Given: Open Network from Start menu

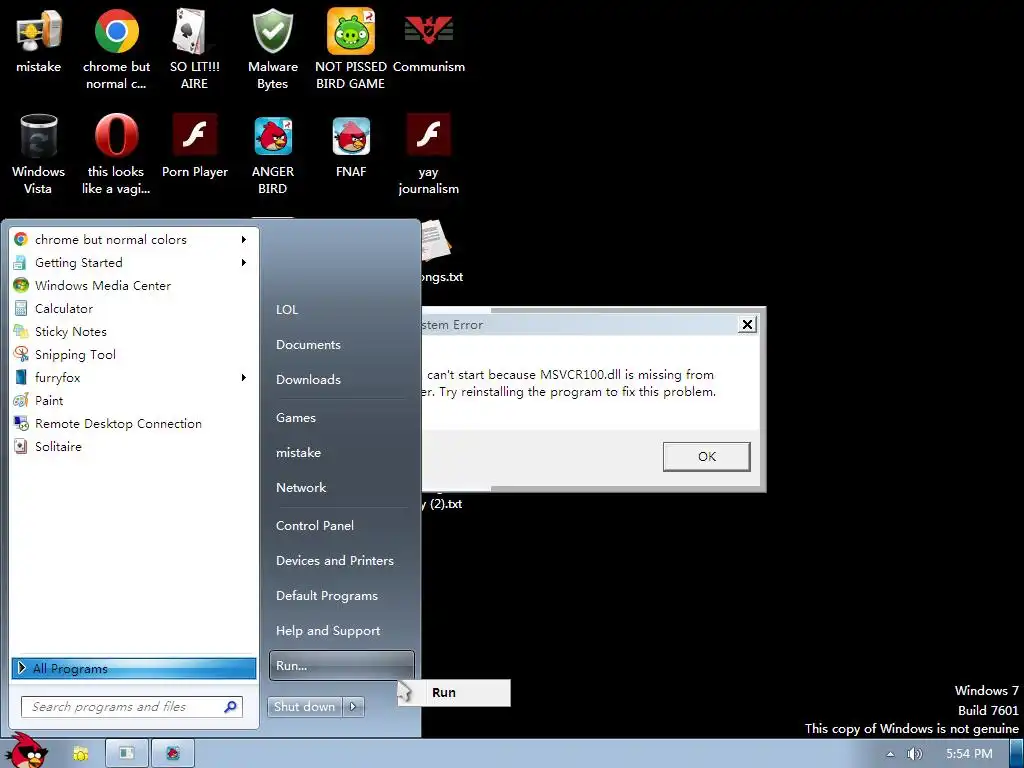Looking at the screenshot, I should [x=301, y=488].
